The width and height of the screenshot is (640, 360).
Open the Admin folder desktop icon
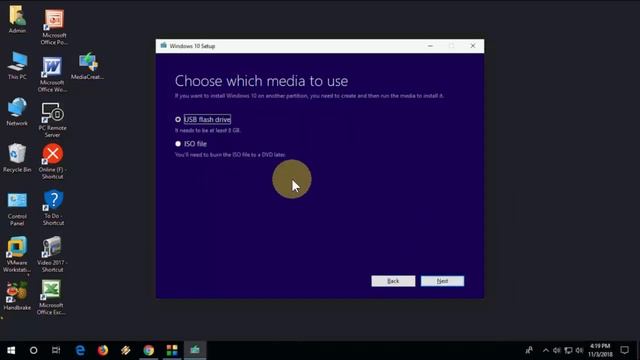(17, 19)
